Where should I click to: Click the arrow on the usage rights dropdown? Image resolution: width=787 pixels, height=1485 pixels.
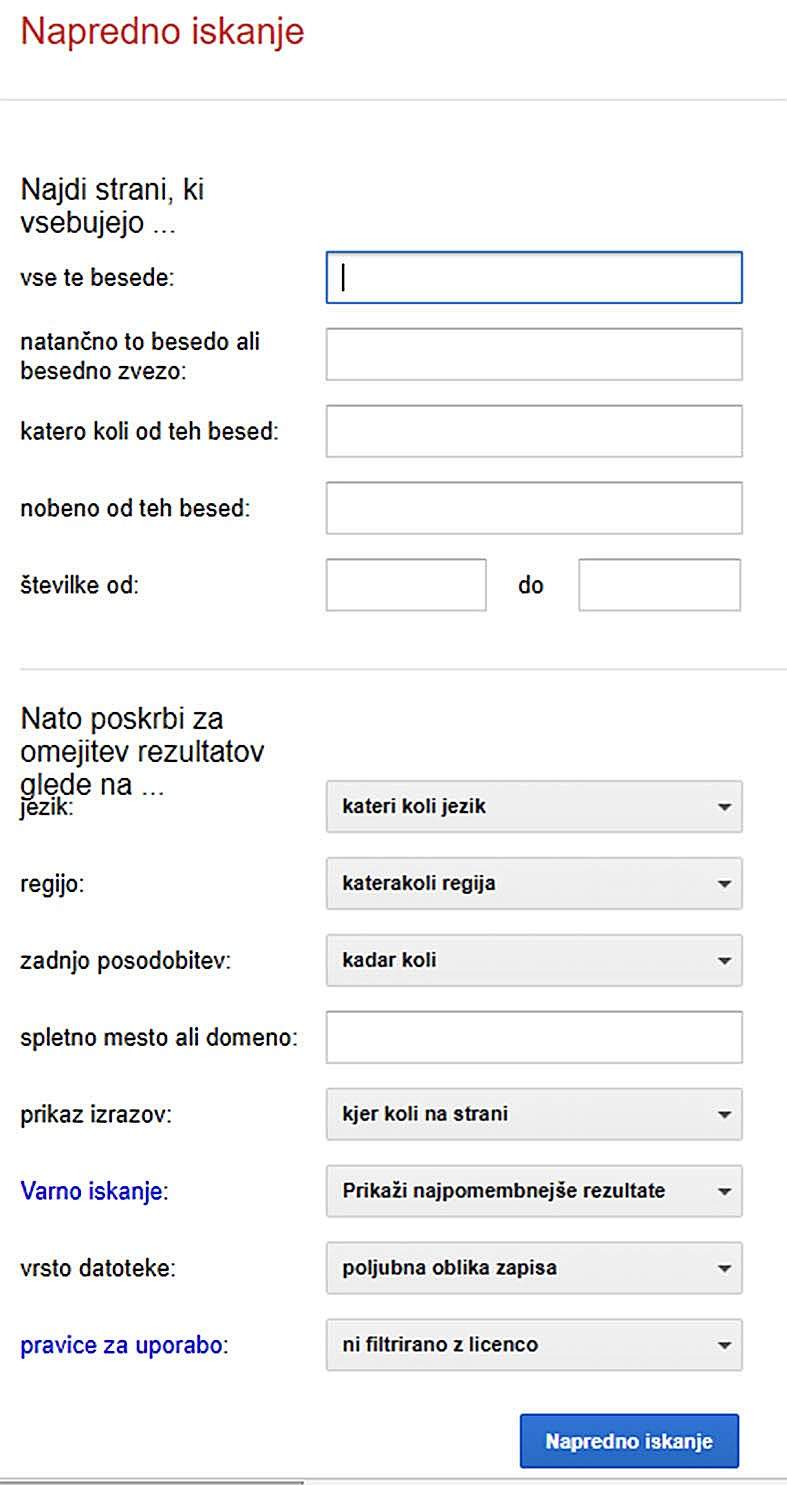point(725,1346)
